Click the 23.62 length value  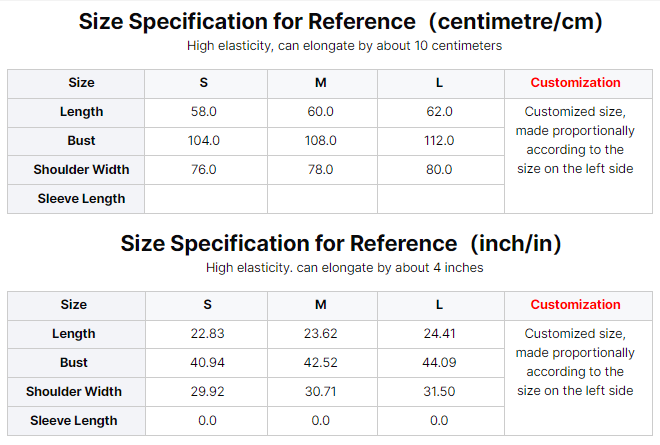click(x=321, y=334)
